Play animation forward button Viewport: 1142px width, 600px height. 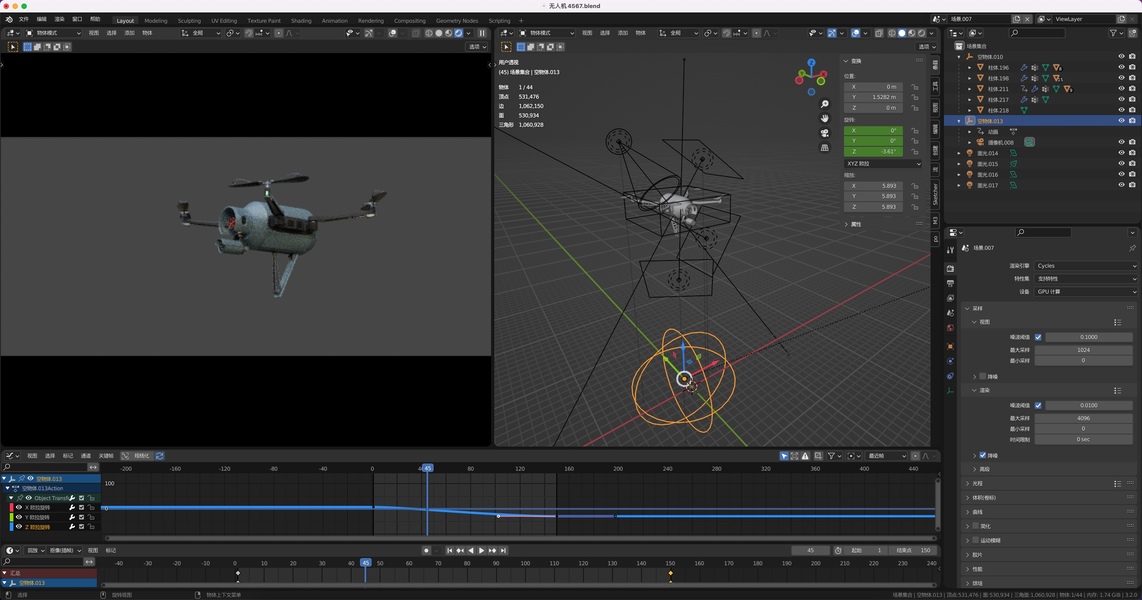pyautogui.click(x=481, y=550)
